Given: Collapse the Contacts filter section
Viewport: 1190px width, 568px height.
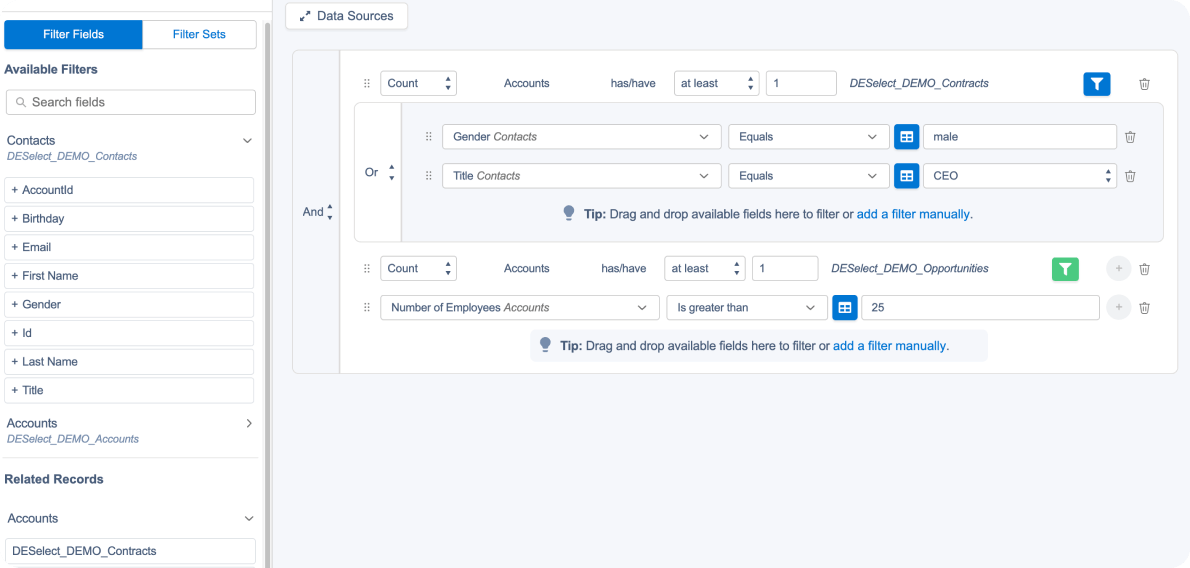Looking at the screenshot, I should click(x=247, y=141).
